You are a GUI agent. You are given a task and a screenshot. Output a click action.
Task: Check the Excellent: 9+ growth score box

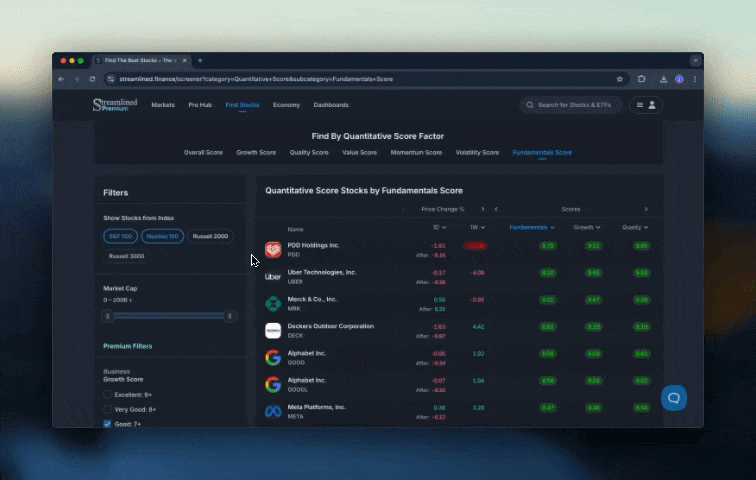coord(107,394)
